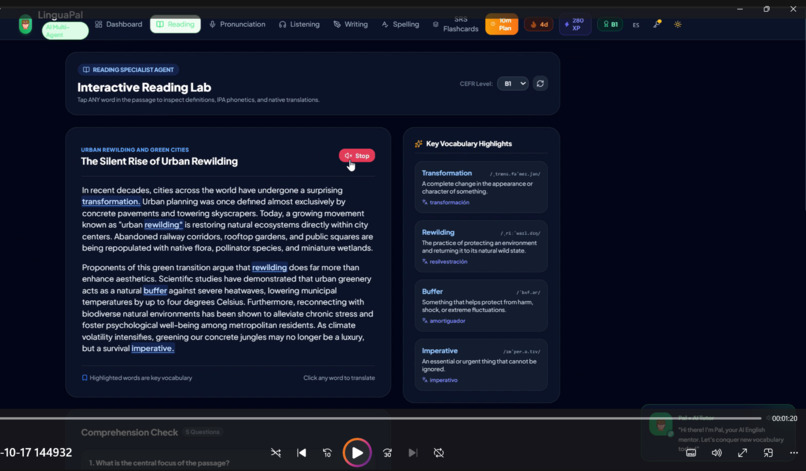Viewport: 806px width, 471px height.
Task: Switch to the Pronunciation tab
Action: tap(237, 24)
